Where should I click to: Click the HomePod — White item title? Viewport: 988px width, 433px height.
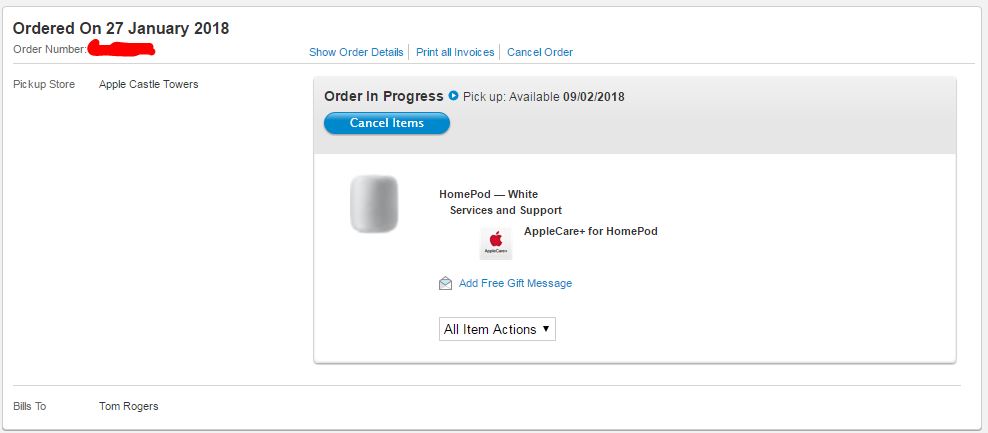point(488,194)
